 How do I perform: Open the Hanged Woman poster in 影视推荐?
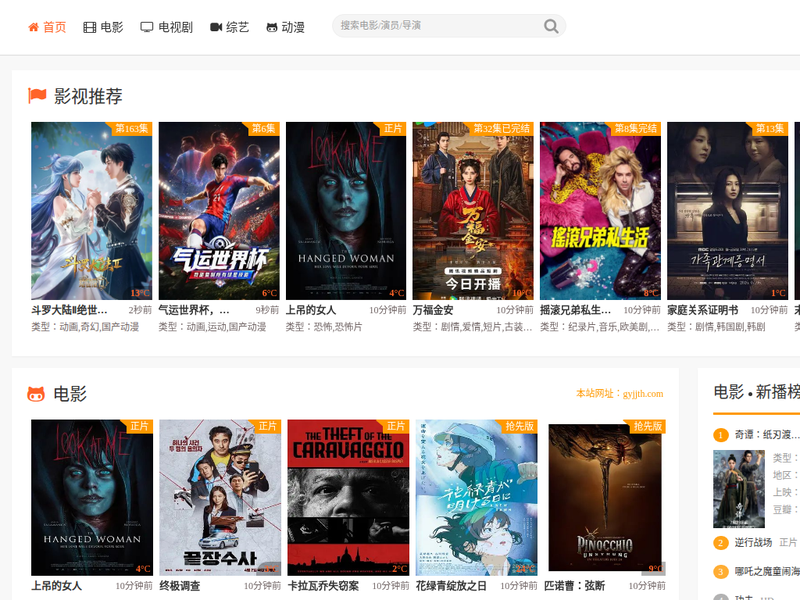pos(346,211)
